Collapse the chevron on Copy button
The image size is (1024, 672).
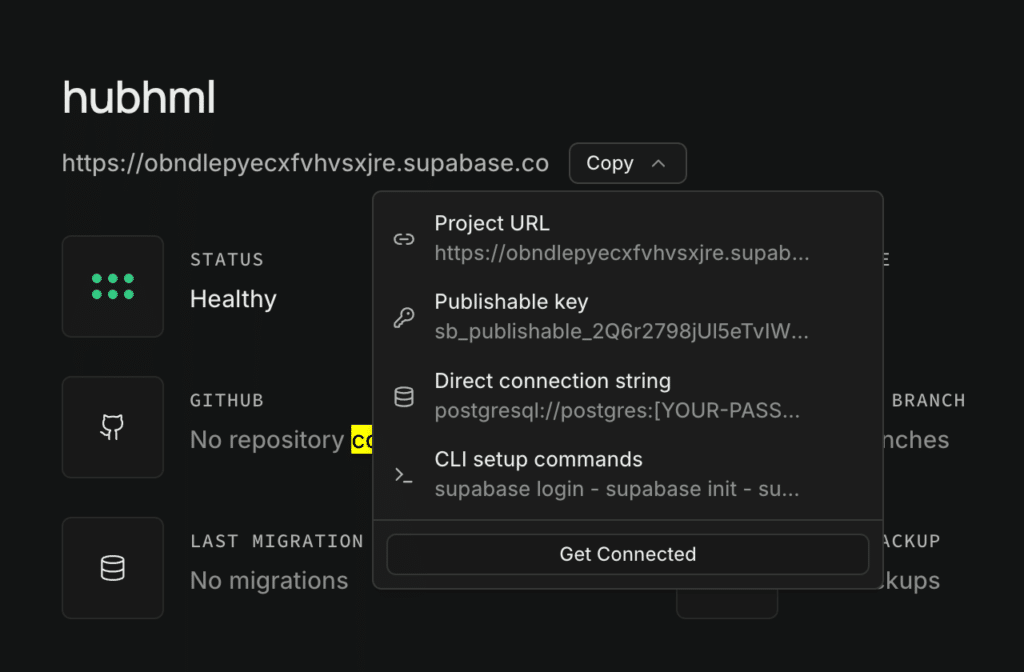click(x=658, y=163)
